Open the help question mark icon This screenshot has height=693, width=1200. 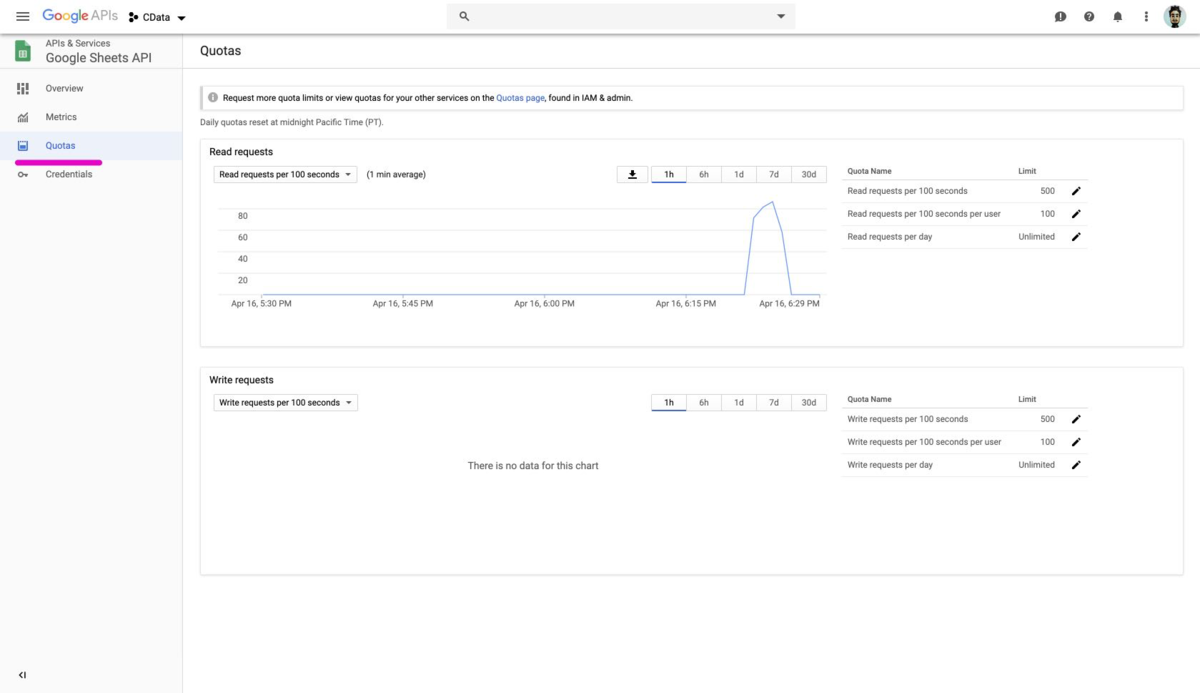click(1089, 16)
